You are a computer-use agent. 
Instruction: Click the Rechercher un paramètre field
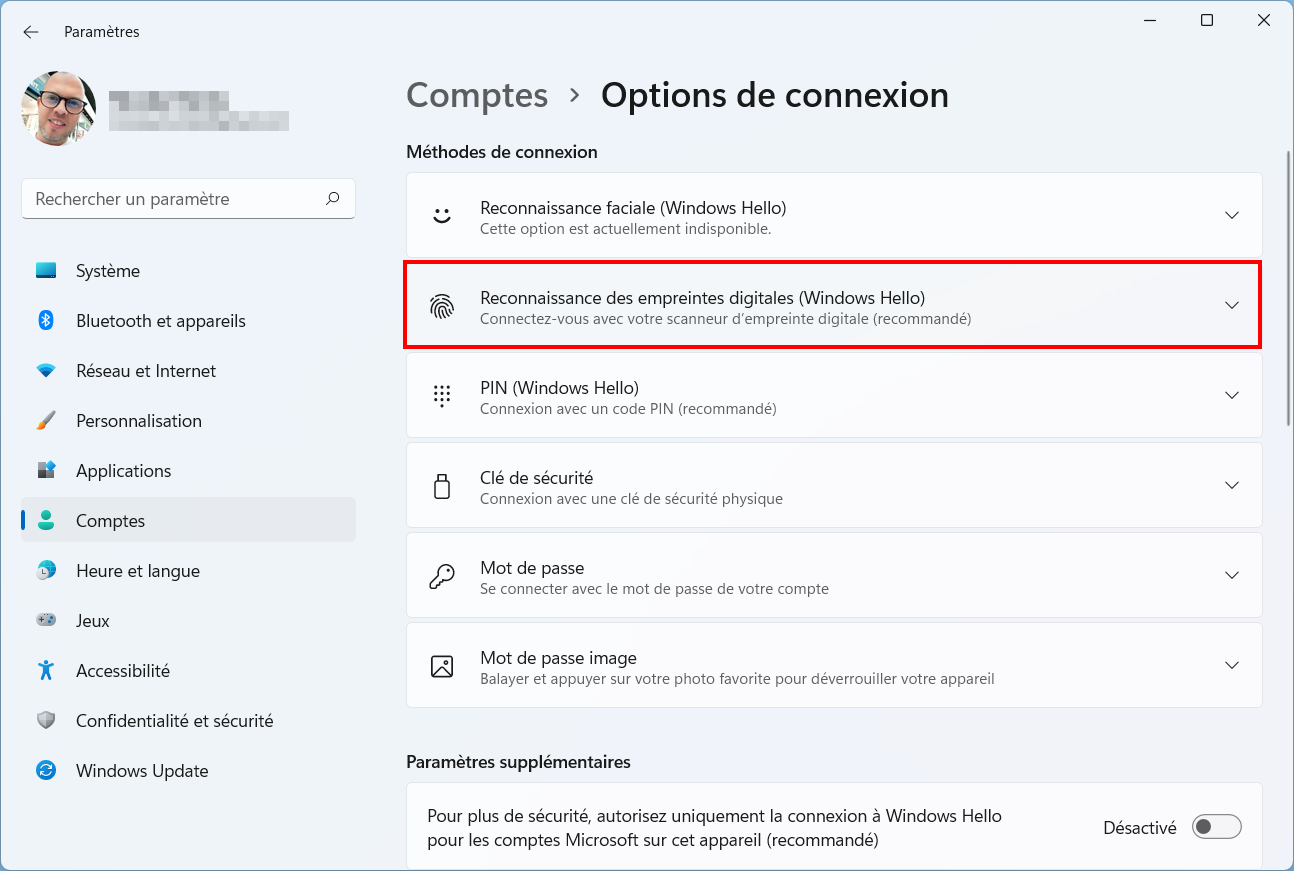click(x=188, y=199)
